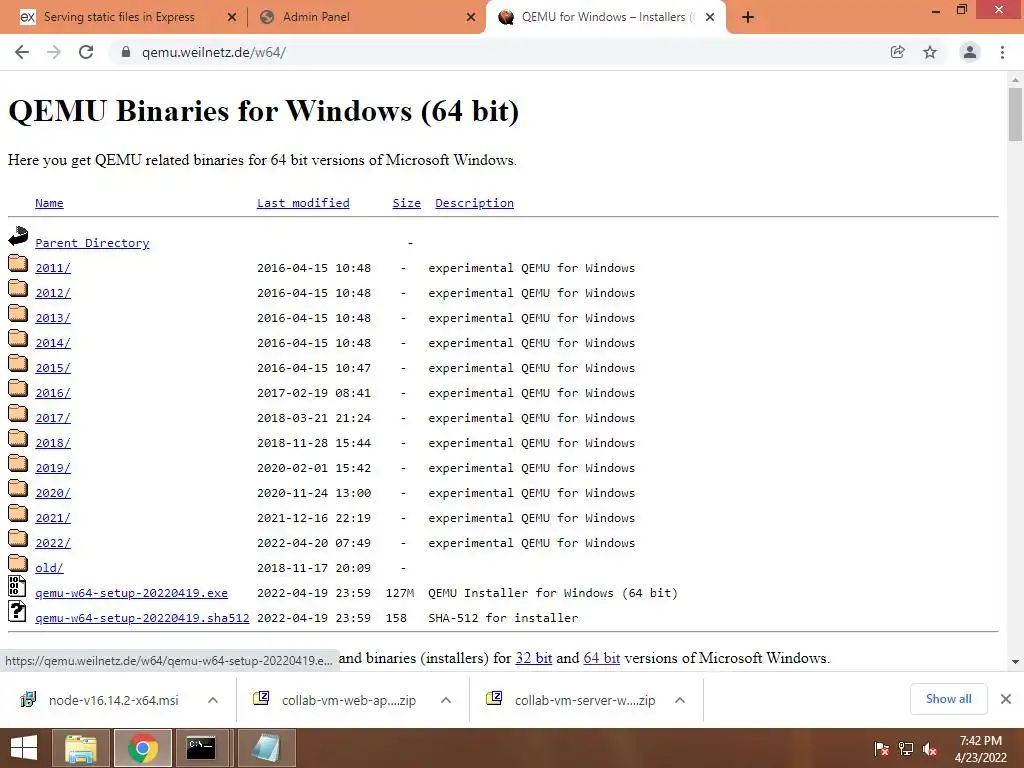Open the 2011/ folder link
1024x768 pixels.
pos(53,268)
